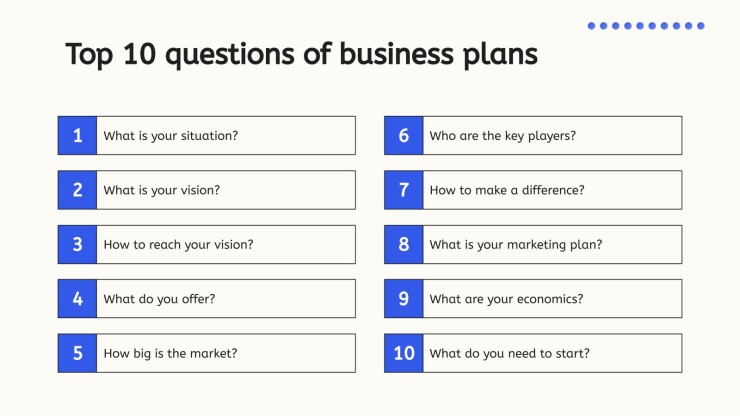The height and width of the screenshot is (416, 740).
Task: Select the blue number 5 box
Action: point(77,353)
